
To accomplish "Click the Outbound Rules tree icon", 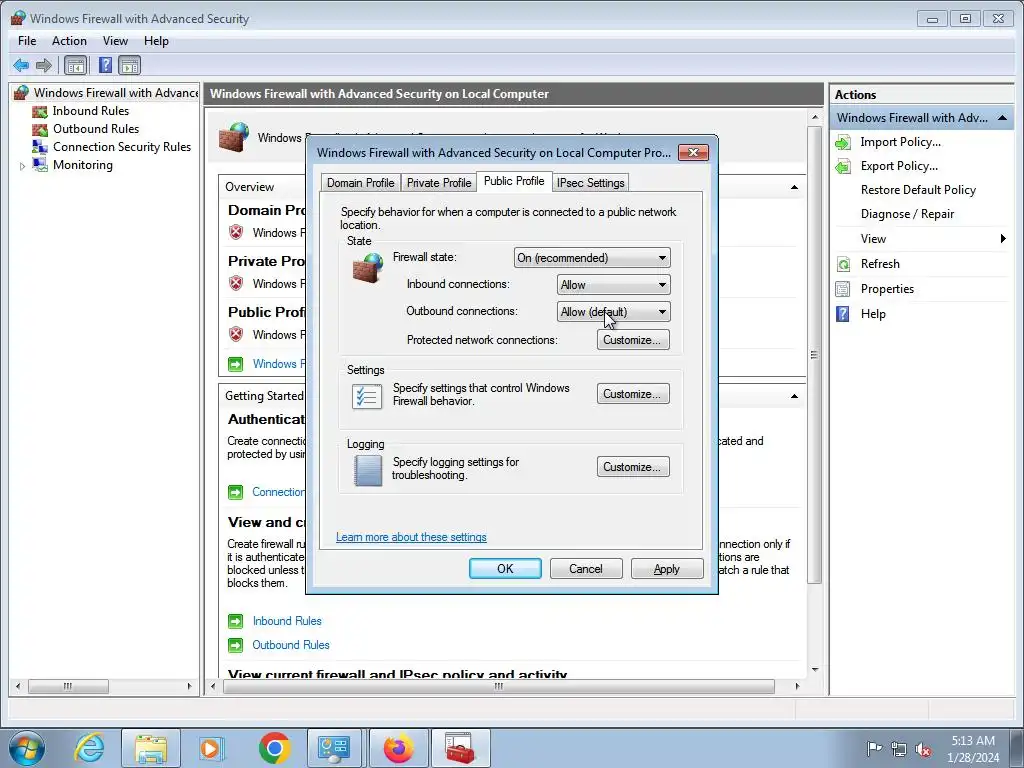I will pos(40,129).
